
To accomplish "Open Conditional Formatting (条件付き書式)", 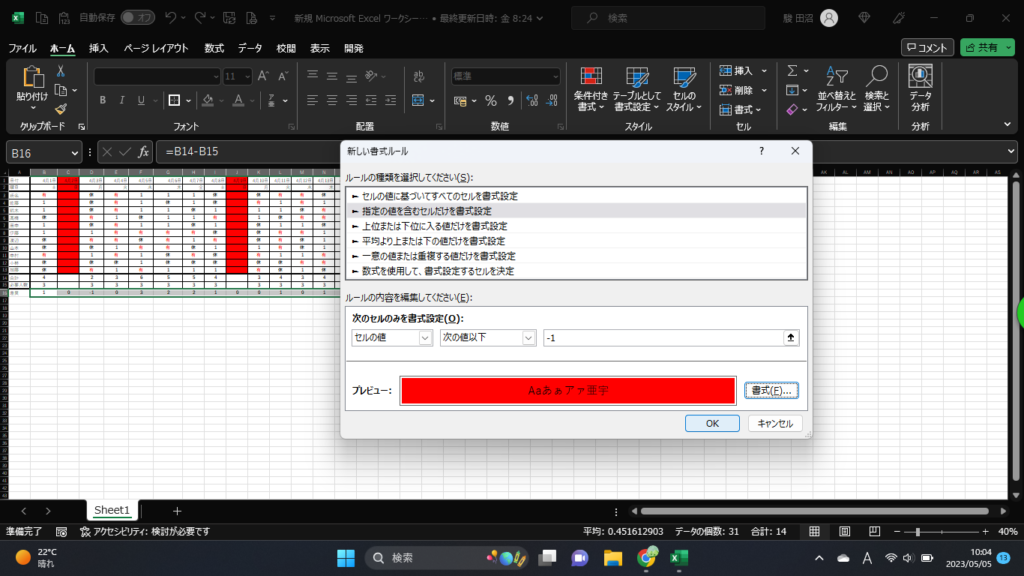I will point(591,89).
